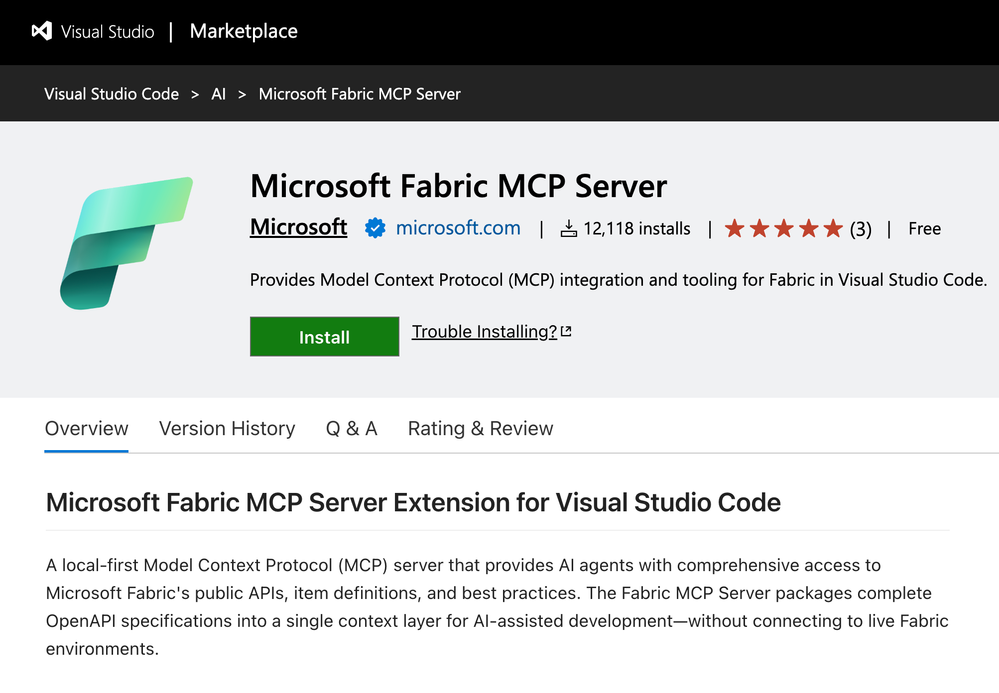Click the extension description sentence
Image resolution: width=999 pixels, height=693 pixels.
click(x=618, y=280)
